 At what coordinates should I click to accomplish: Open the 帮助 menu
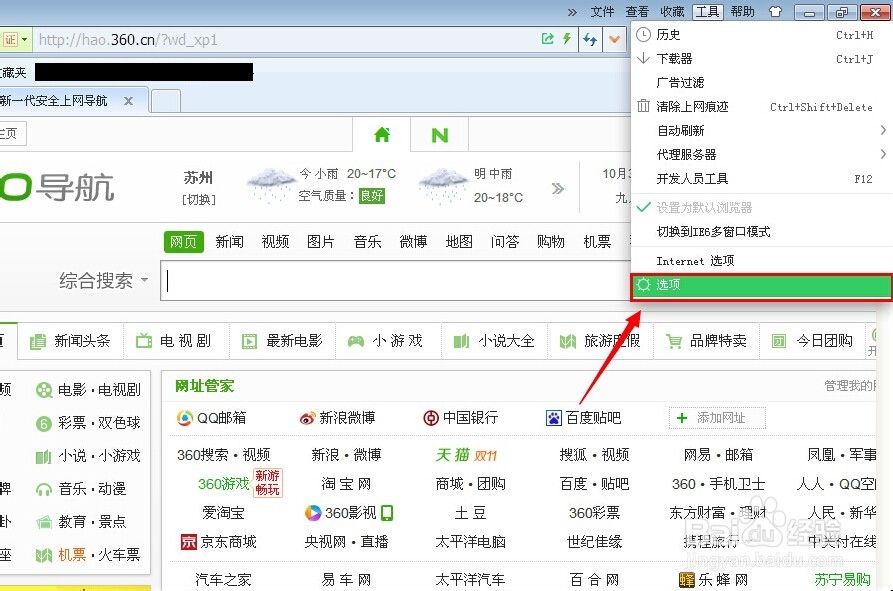coord(743,11)
